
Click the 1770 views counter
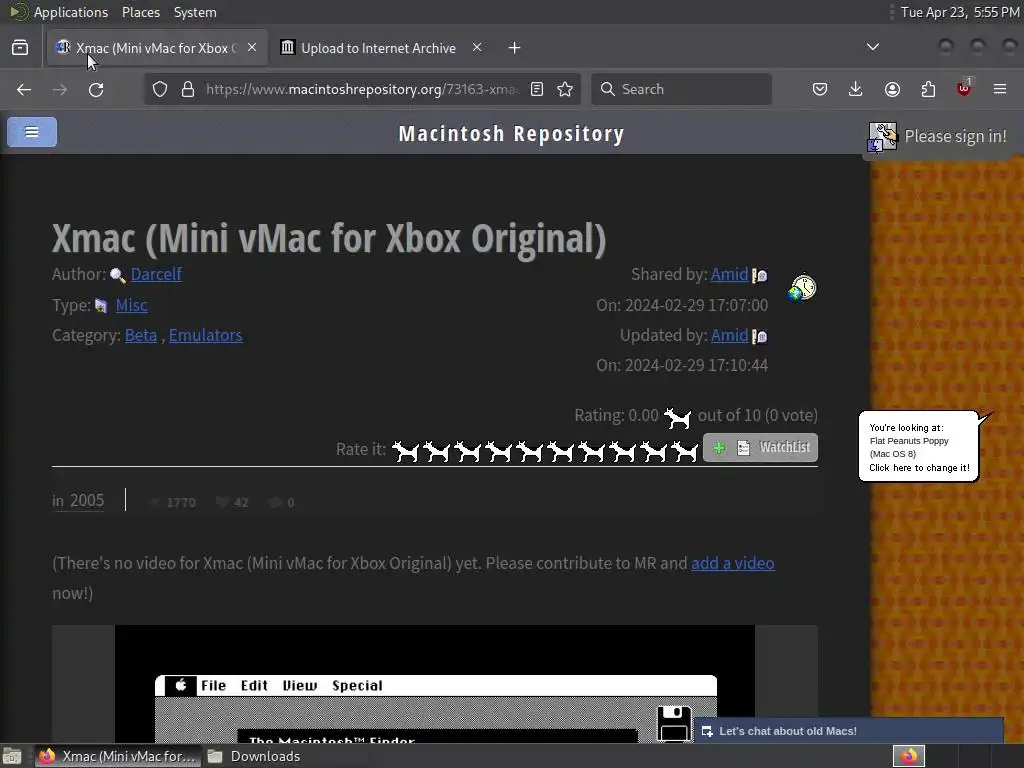coord(173,502)
